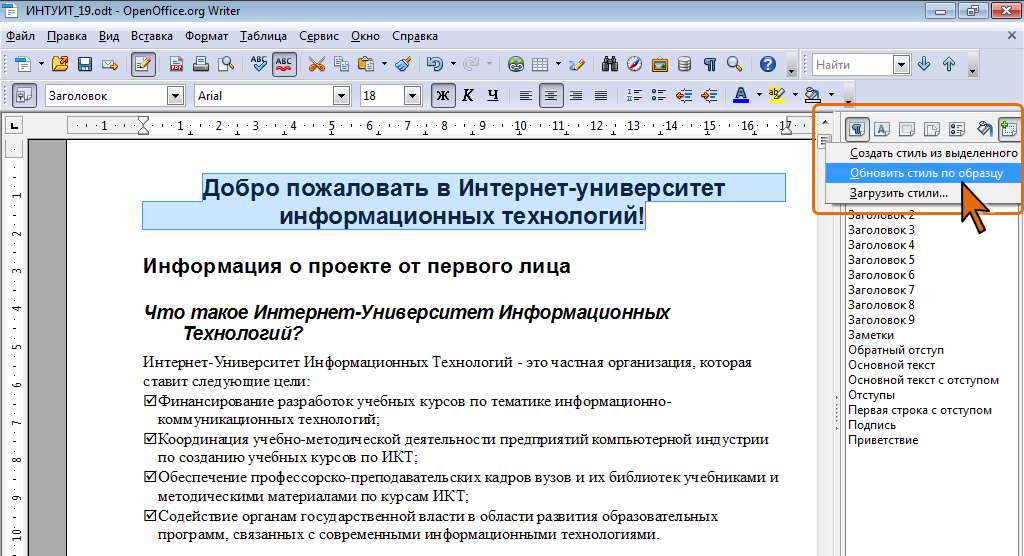Viewport: 1024px width, 556px height.
Task: Apply font color A swatch
Action: [741, 96]
